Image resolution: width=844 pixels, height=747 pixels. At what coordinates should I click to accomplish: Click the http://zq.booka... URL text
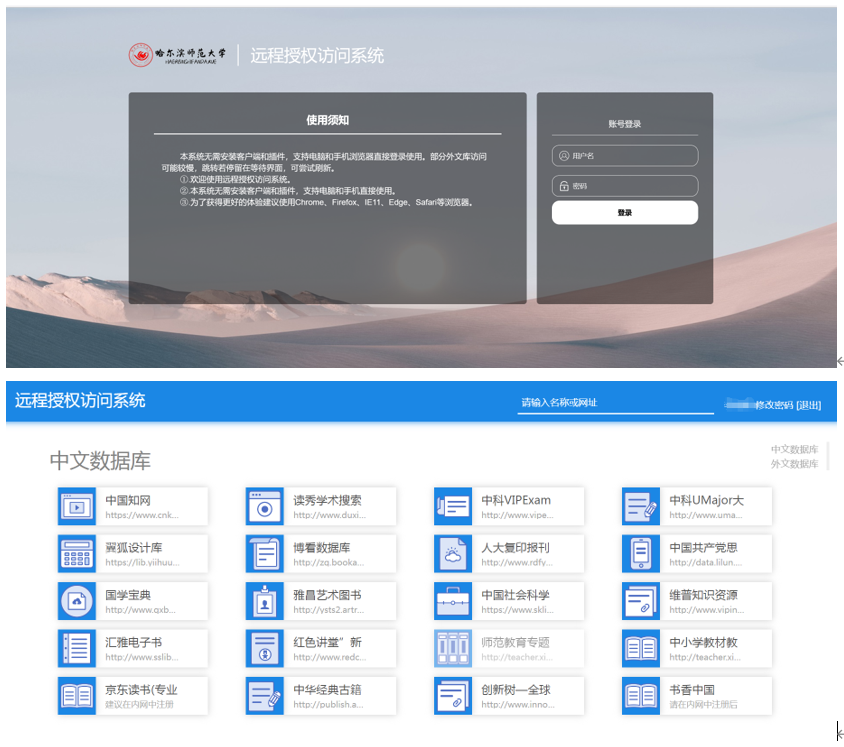pos(329,562)
